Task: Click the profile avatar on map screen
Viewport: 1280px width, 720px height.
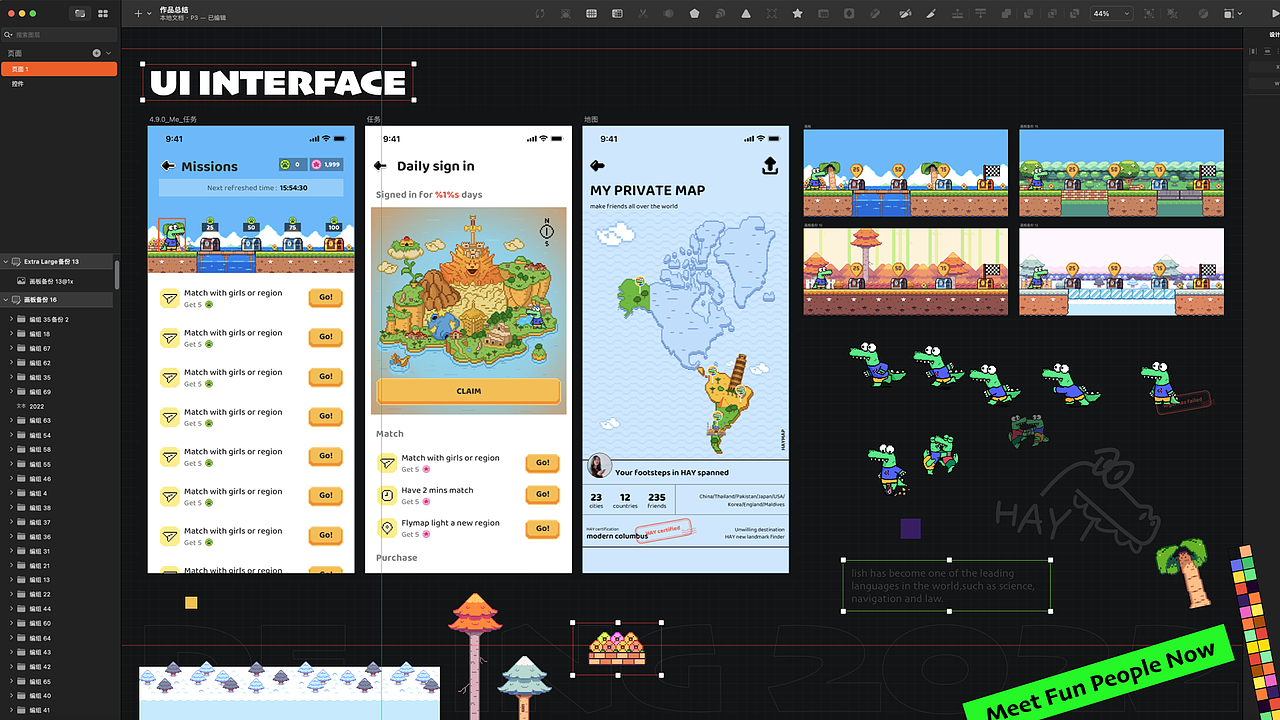Action: tap(600, 466)
